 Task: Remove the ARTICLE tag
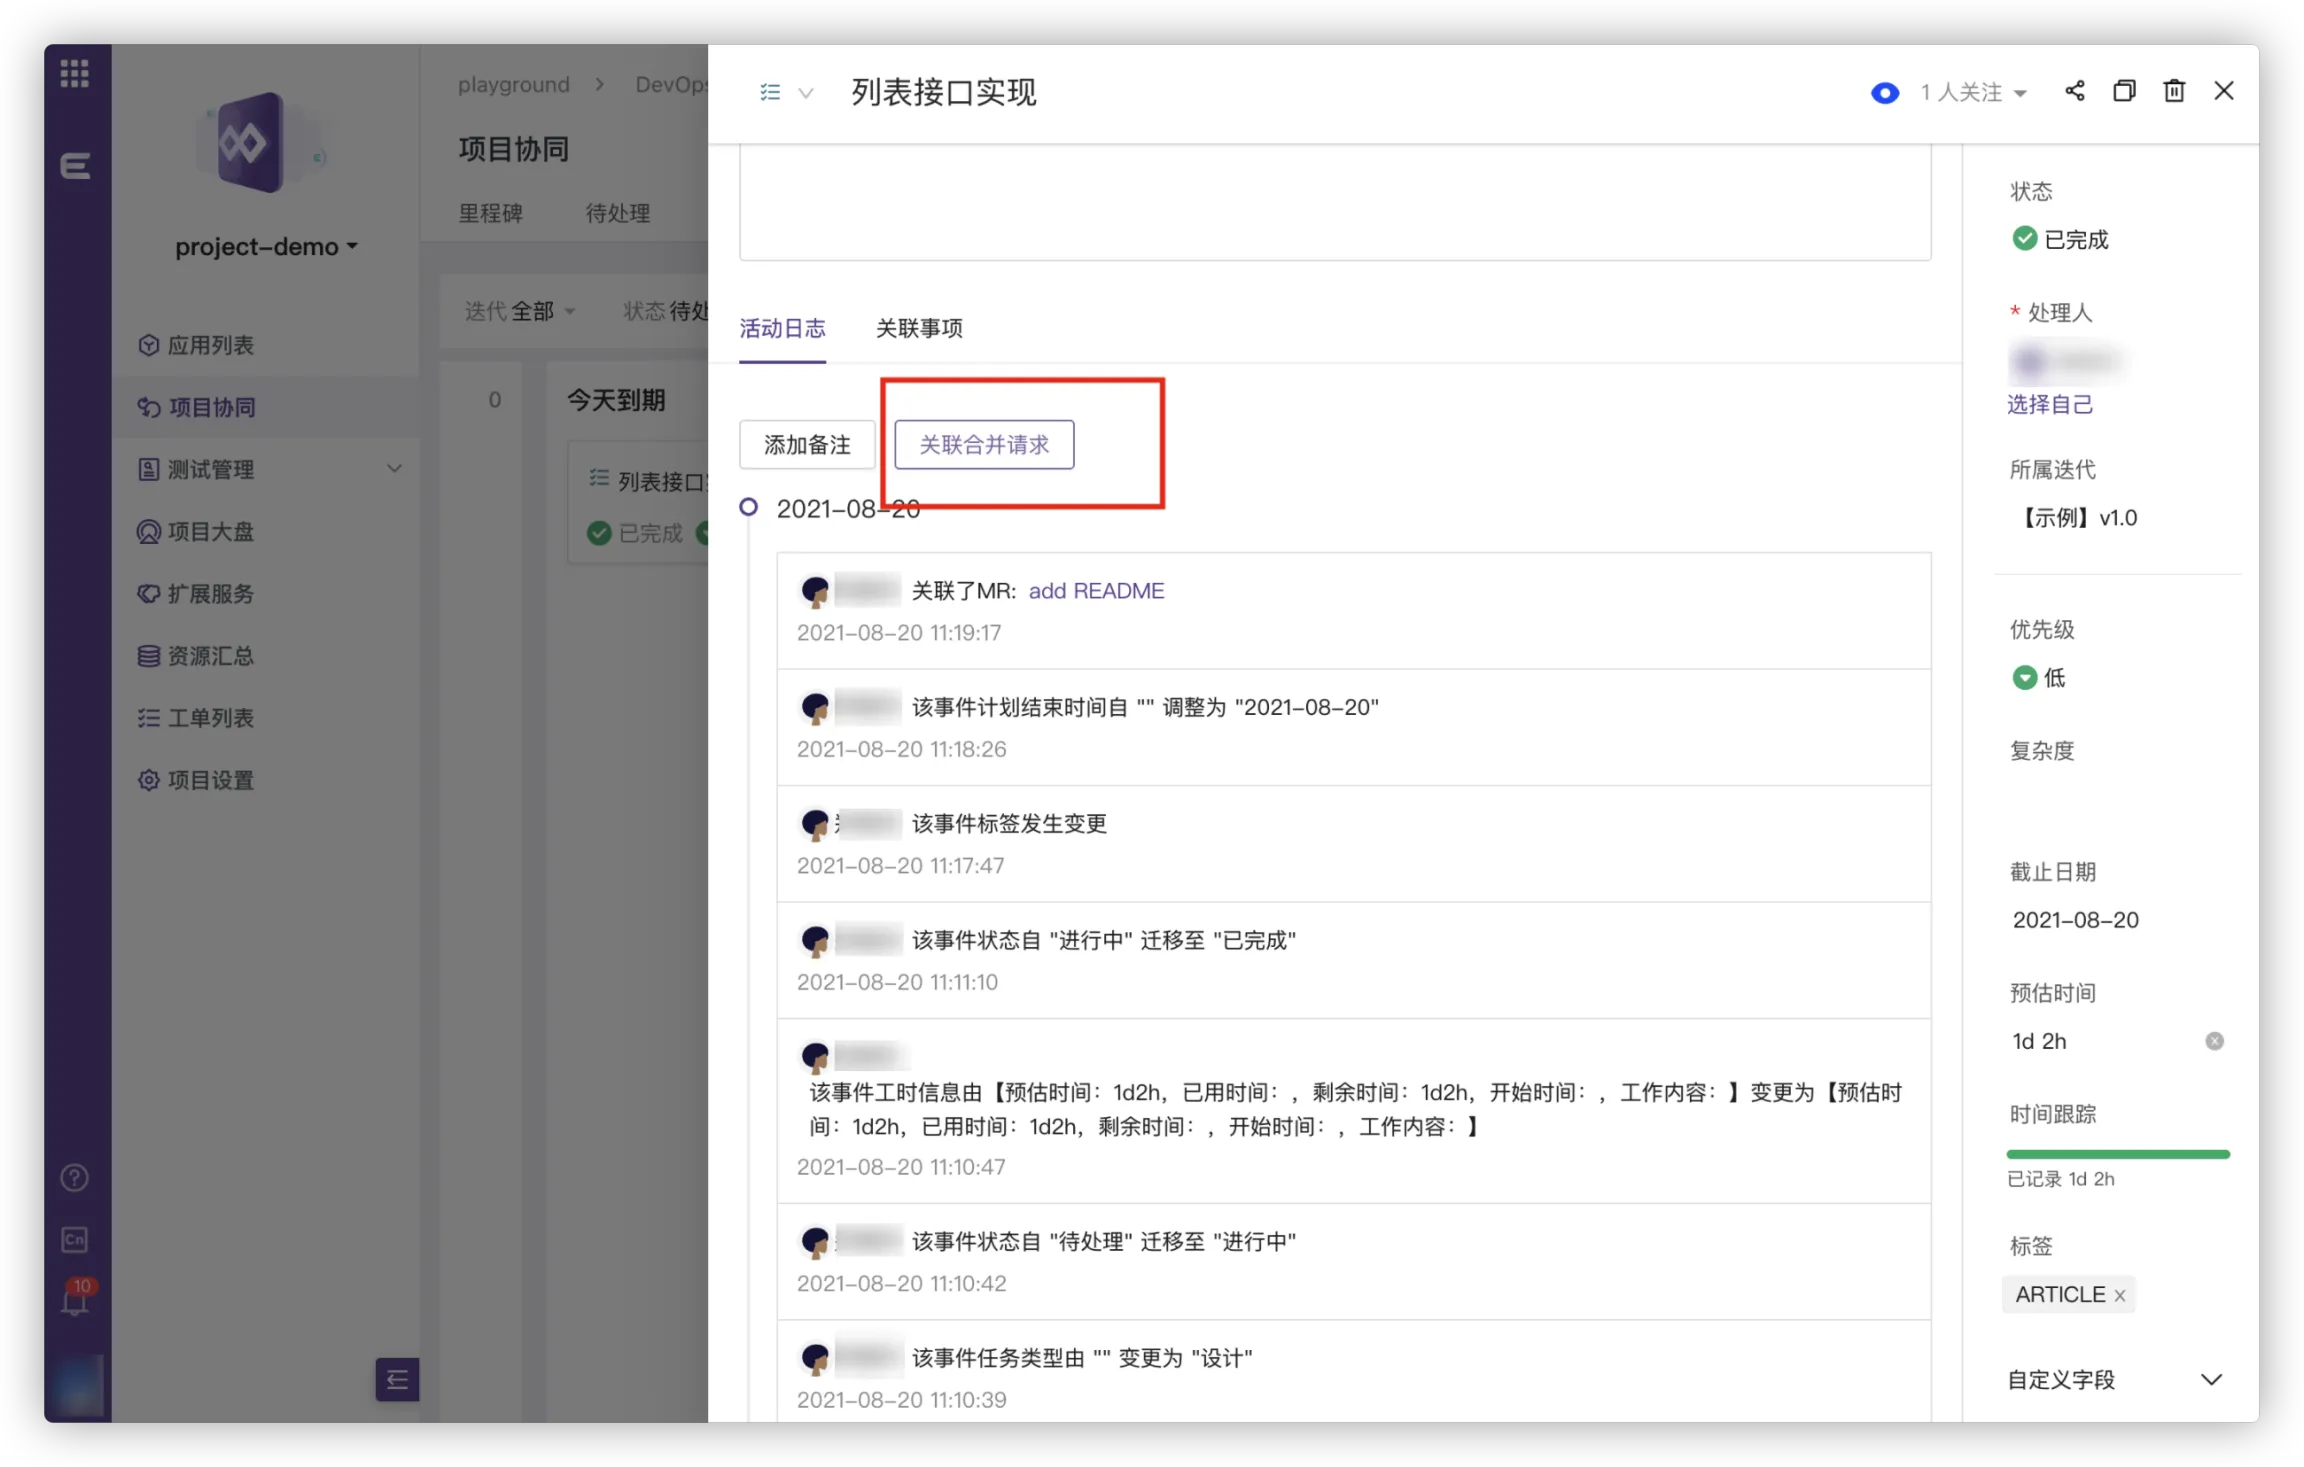tap(2119, 1295)
